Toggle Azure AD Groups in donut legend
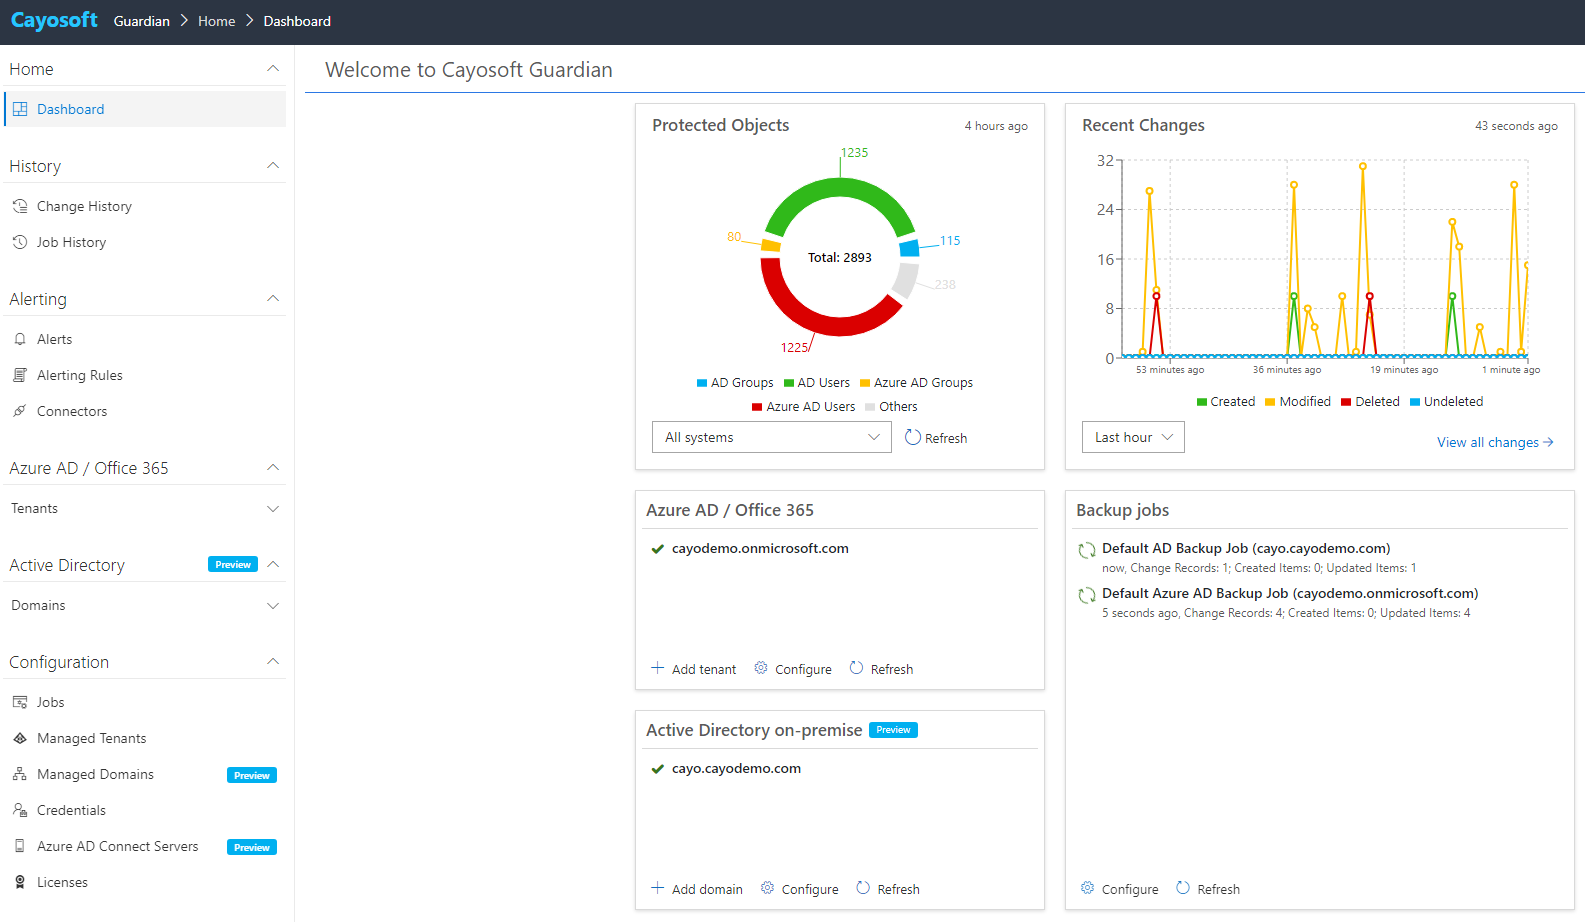 click(917, 383)
